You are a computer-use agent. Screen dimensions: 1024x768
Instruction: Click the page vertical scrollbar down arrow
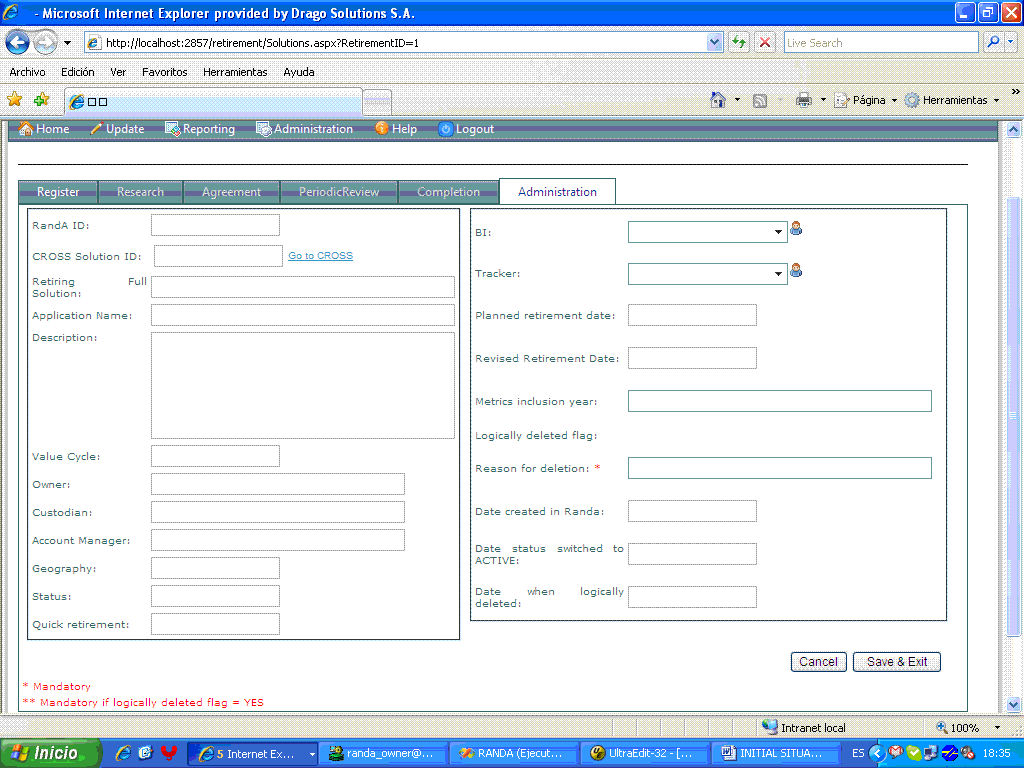(1013, 704)
